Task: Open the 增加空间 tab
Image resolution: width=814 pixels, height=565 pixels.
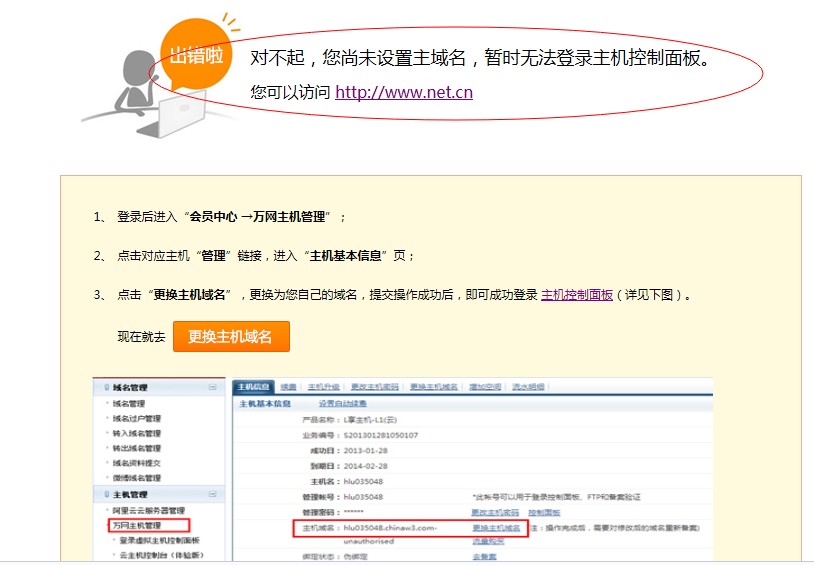Action: coord(484,387)
